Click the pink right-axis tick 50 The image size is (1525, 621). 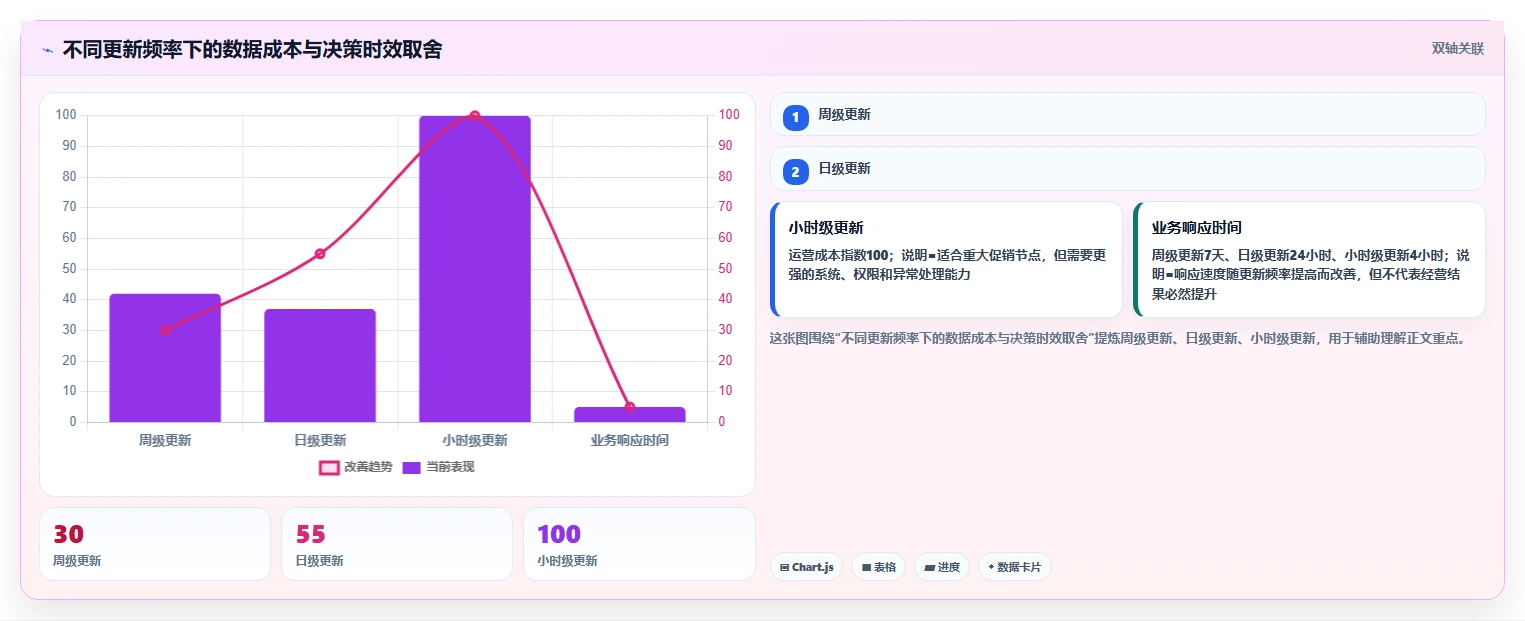pos(726,269)
